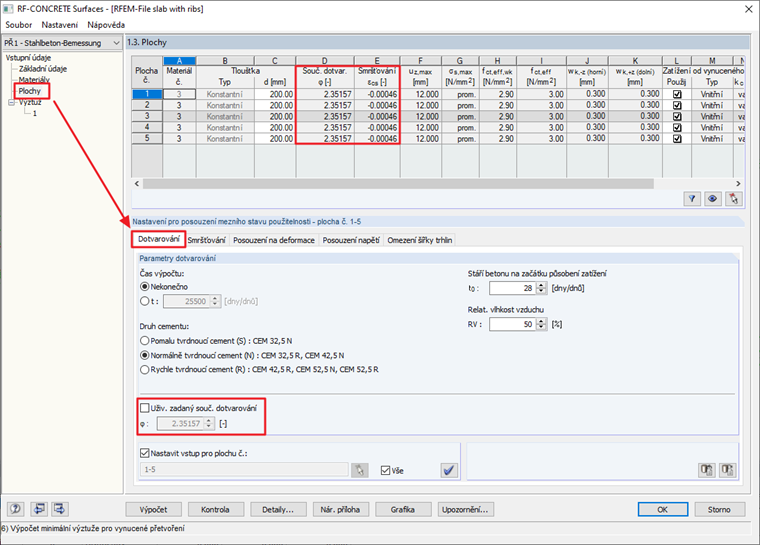The height and width of the screenshot is (545, 760).
Task: Select Plochy in the tree
Action: (x=30, y=91)
